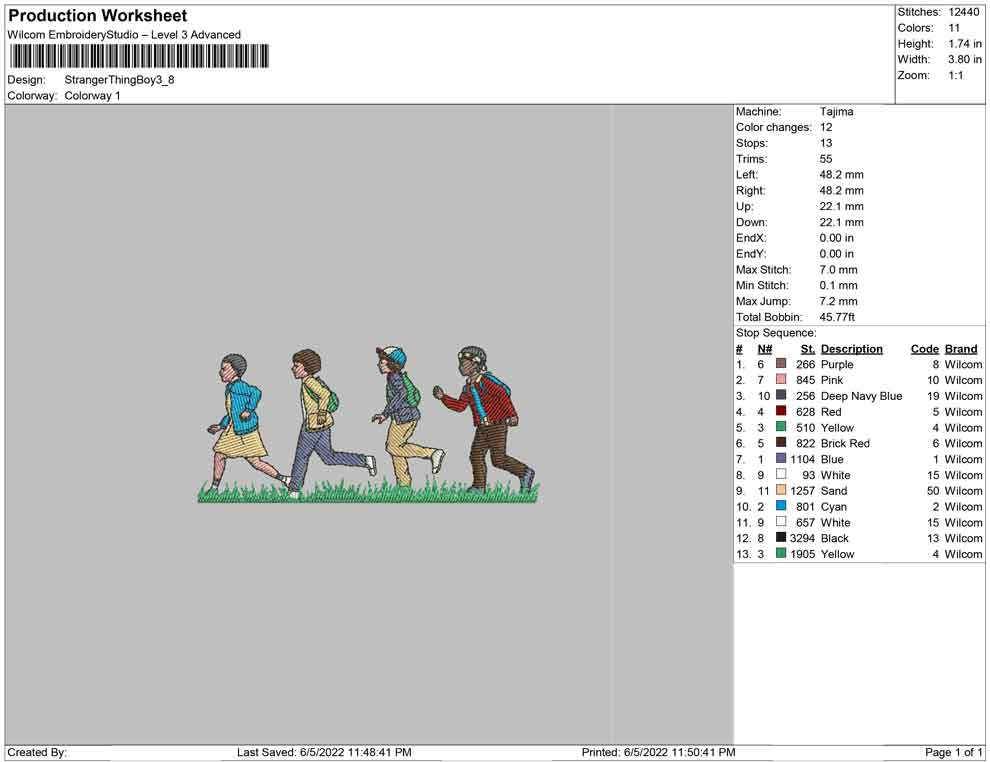Select the Right measurement 48.2 mm

coord(842,191)
